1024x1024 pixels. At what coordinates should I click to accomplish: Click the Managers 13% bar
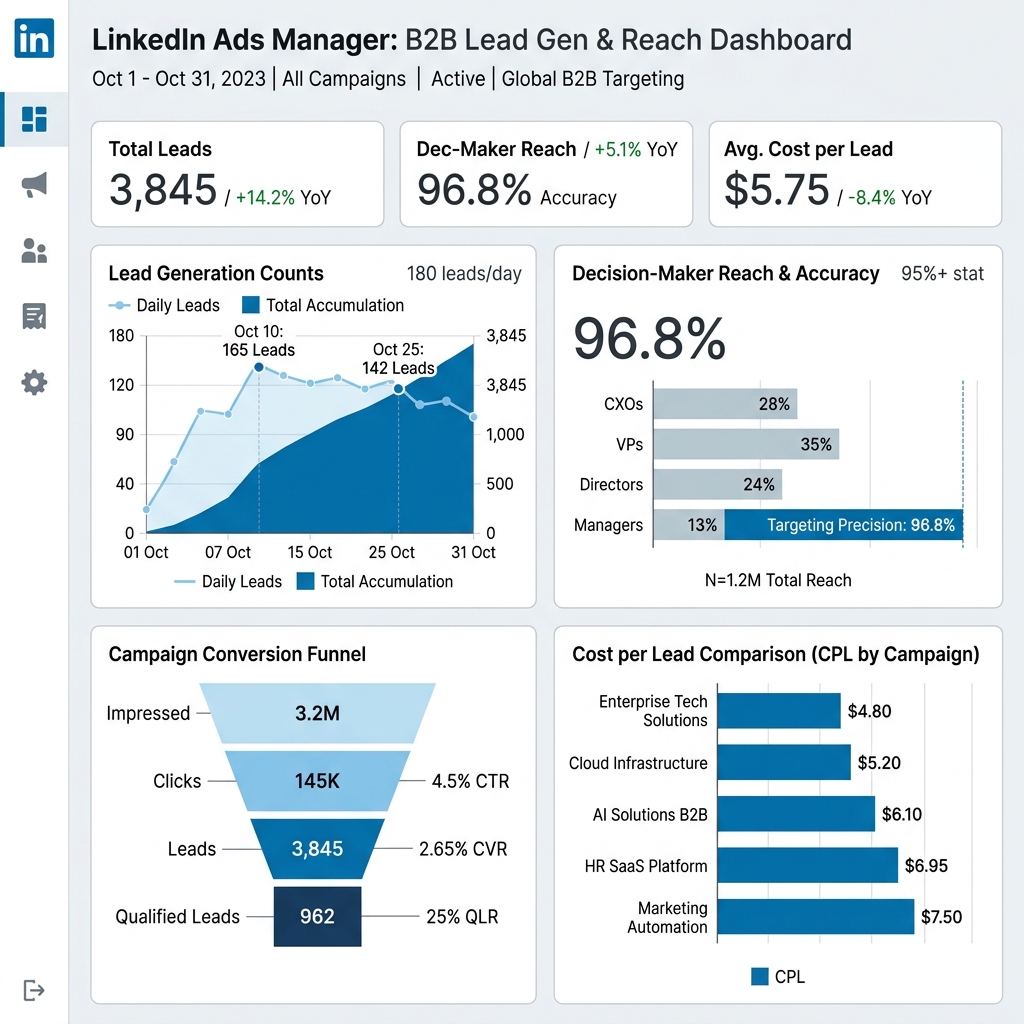(689, 525)
